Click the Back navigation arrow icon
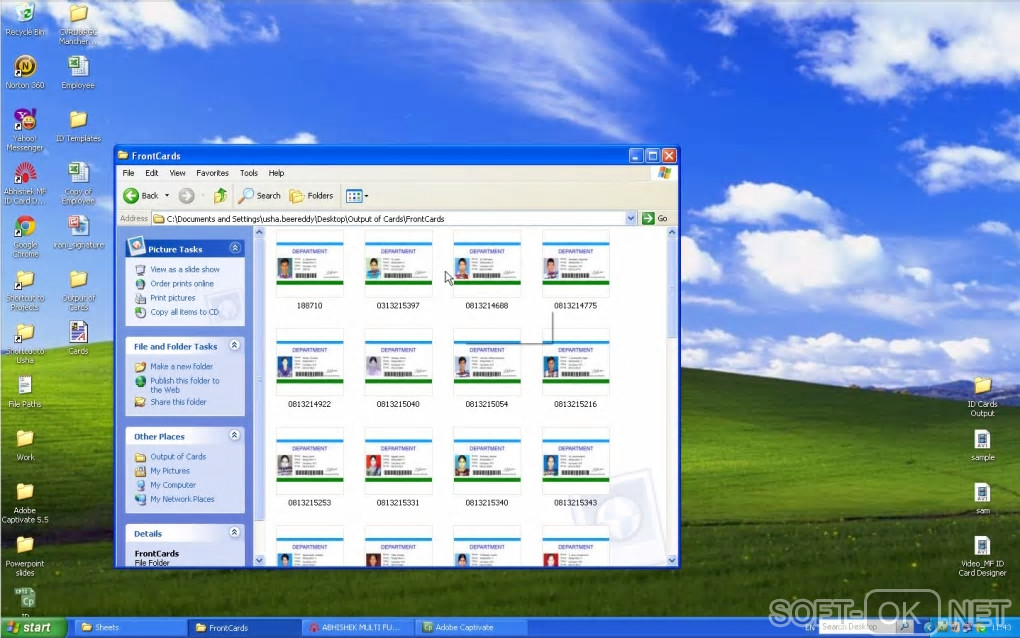The height and width of the screenshot is (638, 1020). click(x=131, y=196)
